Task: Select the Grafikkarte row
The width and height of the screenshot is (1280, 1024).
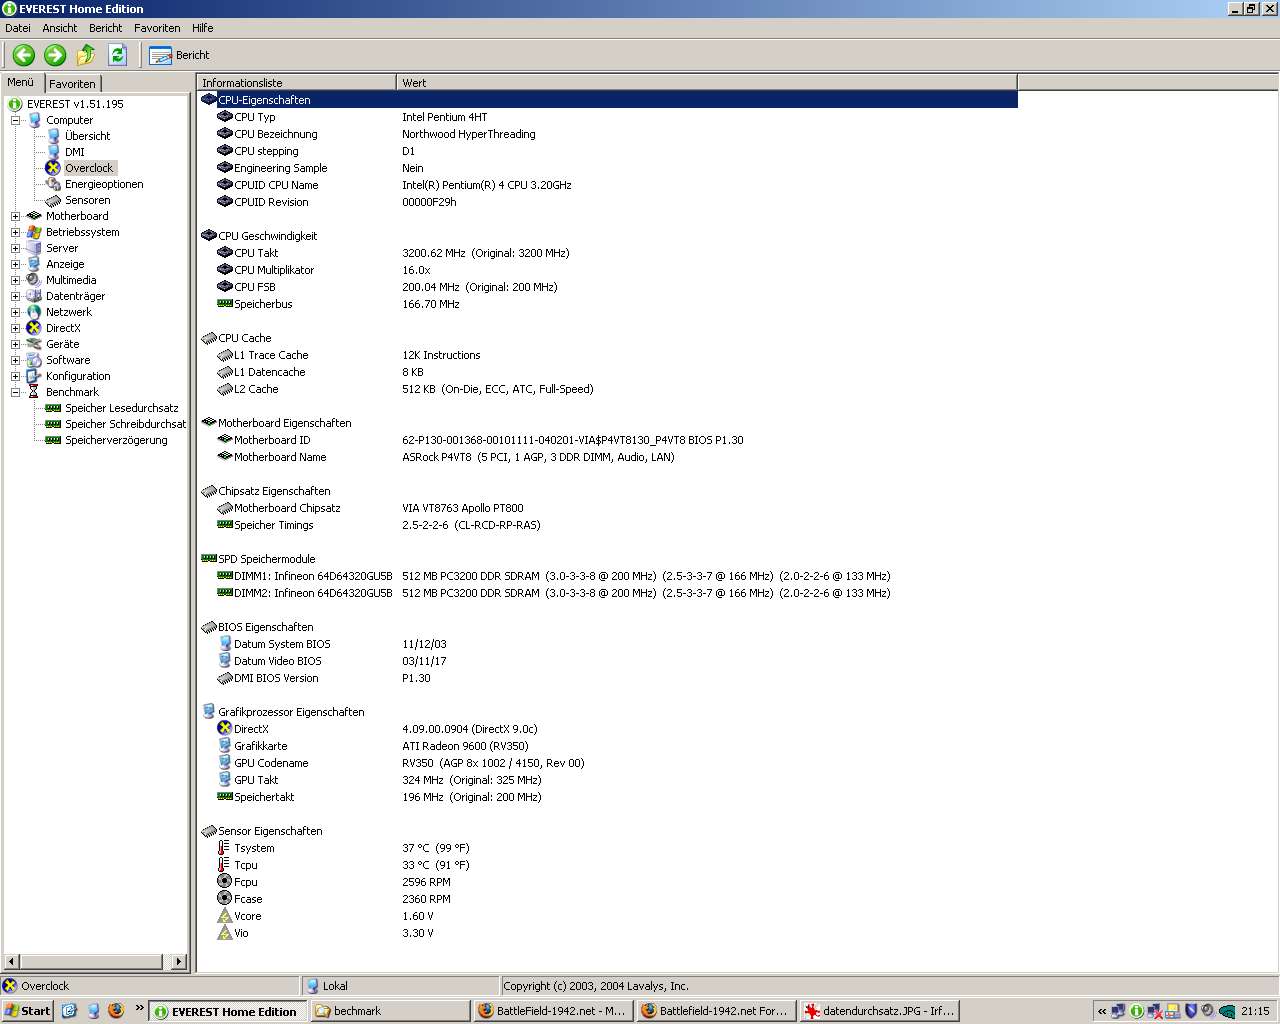Action: pos(608,746)
